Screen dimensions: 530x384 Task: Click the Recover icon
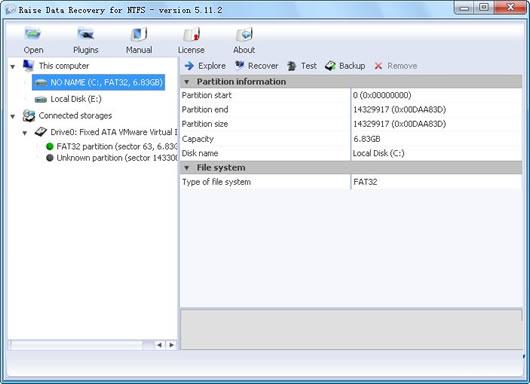coord(240,65)
